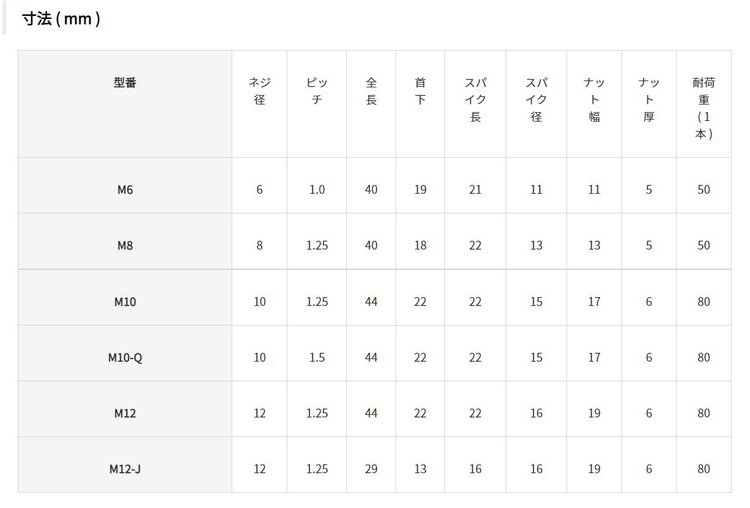The width and height of the screenshot is (750, 508).
Task: Select the M8 row label
Action: pos(125,245)
